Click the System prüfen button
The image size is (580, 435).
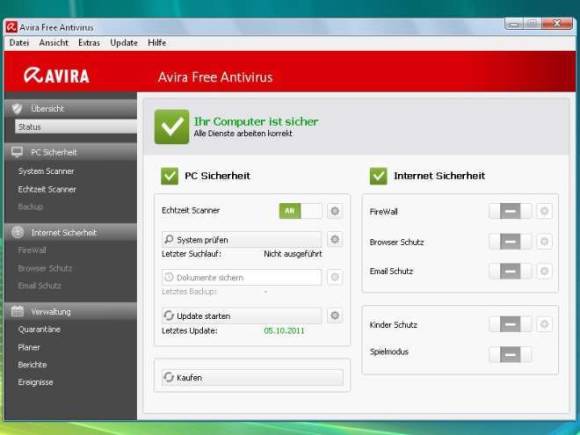[x=242, y=240]
